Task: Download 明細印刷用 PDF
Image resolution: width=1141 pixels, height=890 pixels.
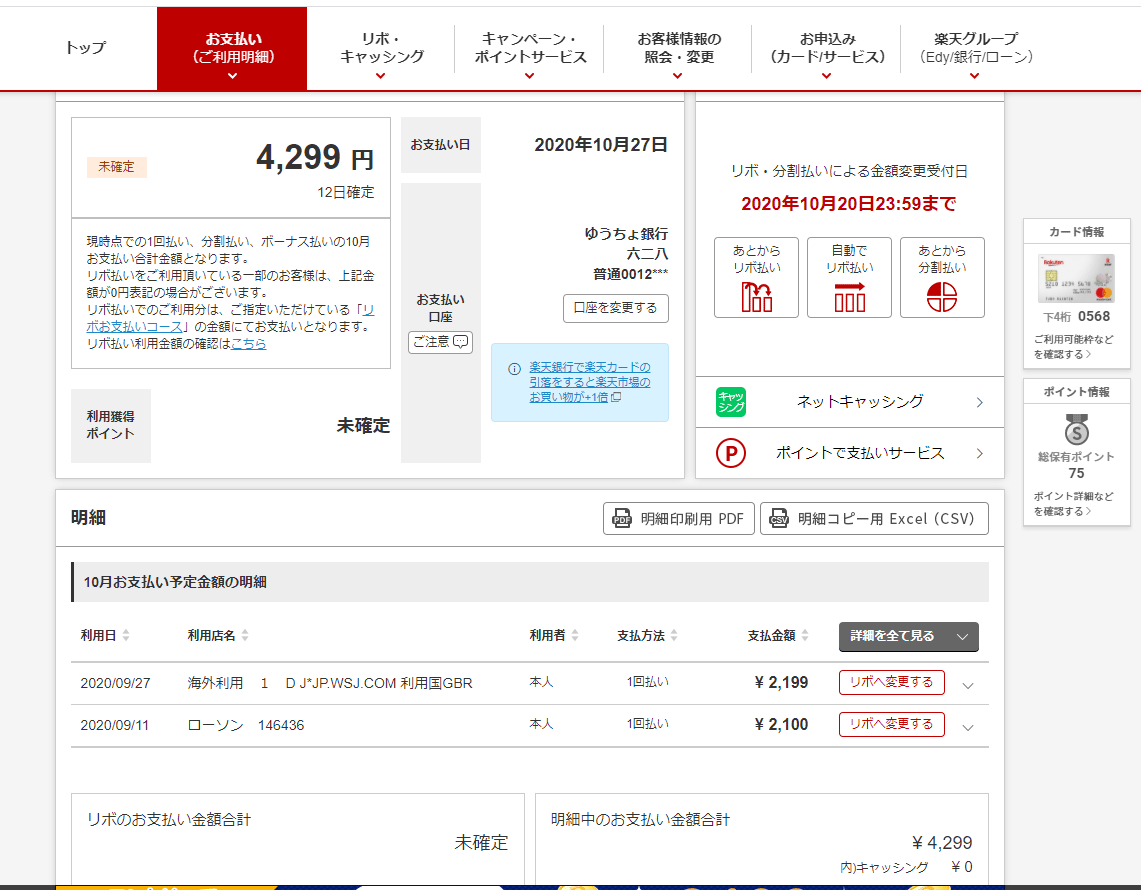Action: 678,519
